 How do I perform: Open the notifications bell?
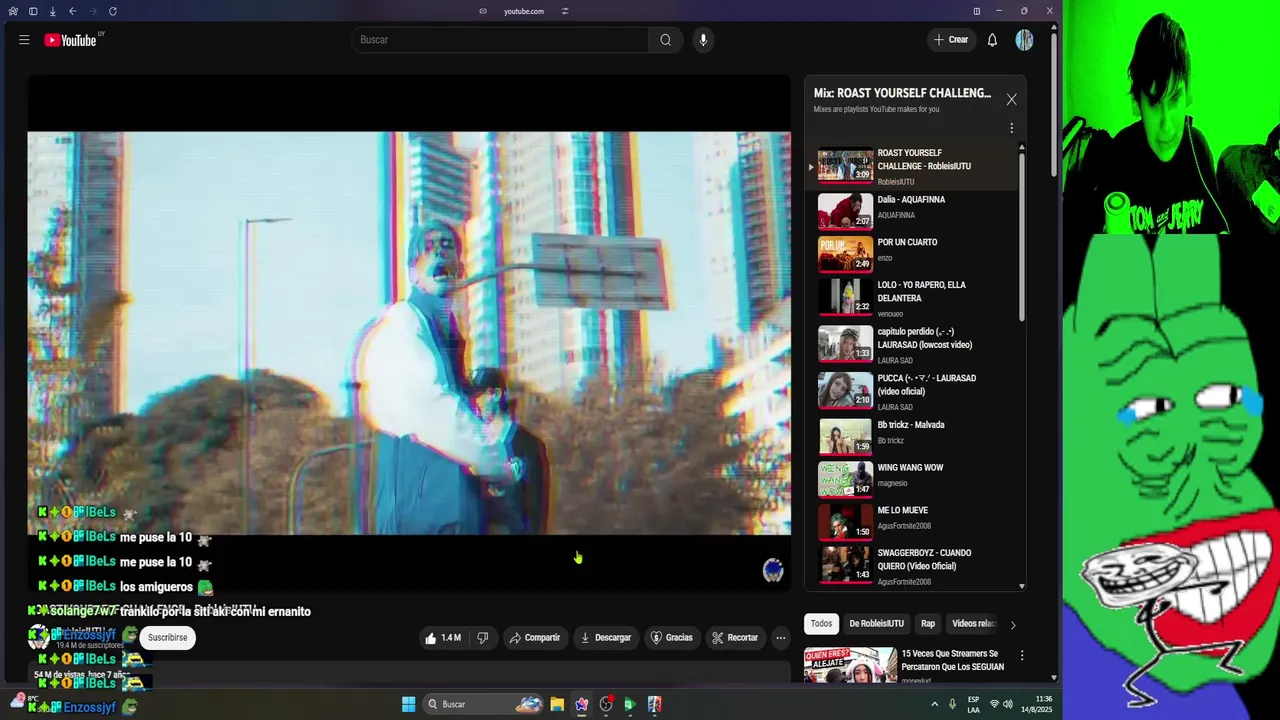[x=992, y=40]
